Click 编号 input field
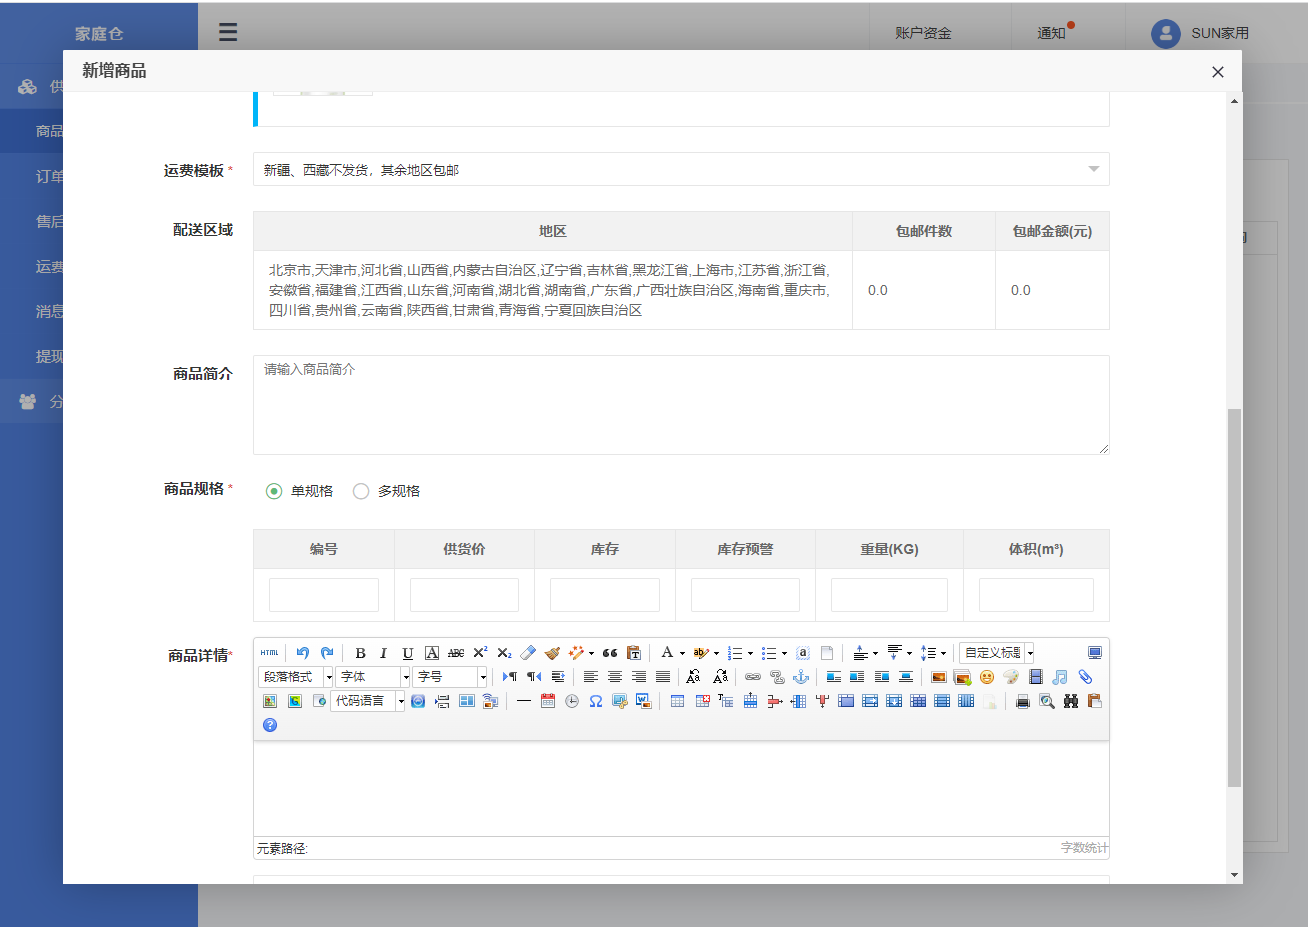Screen dimensions: 1308x927 [x=324, y=595]
